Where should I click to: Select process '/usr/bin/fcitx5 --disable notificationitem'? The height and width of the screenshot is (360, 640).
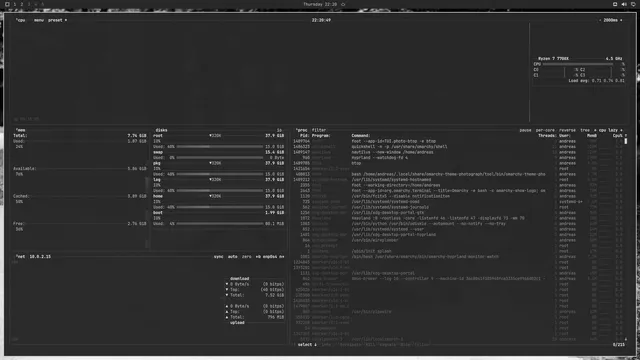(459, 196)
